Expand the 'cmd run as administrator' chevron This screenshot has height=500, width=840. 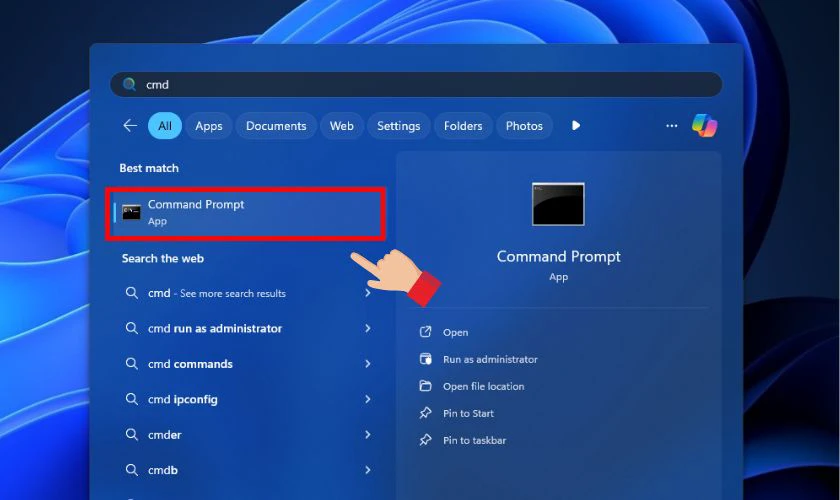tap(368, 329)
